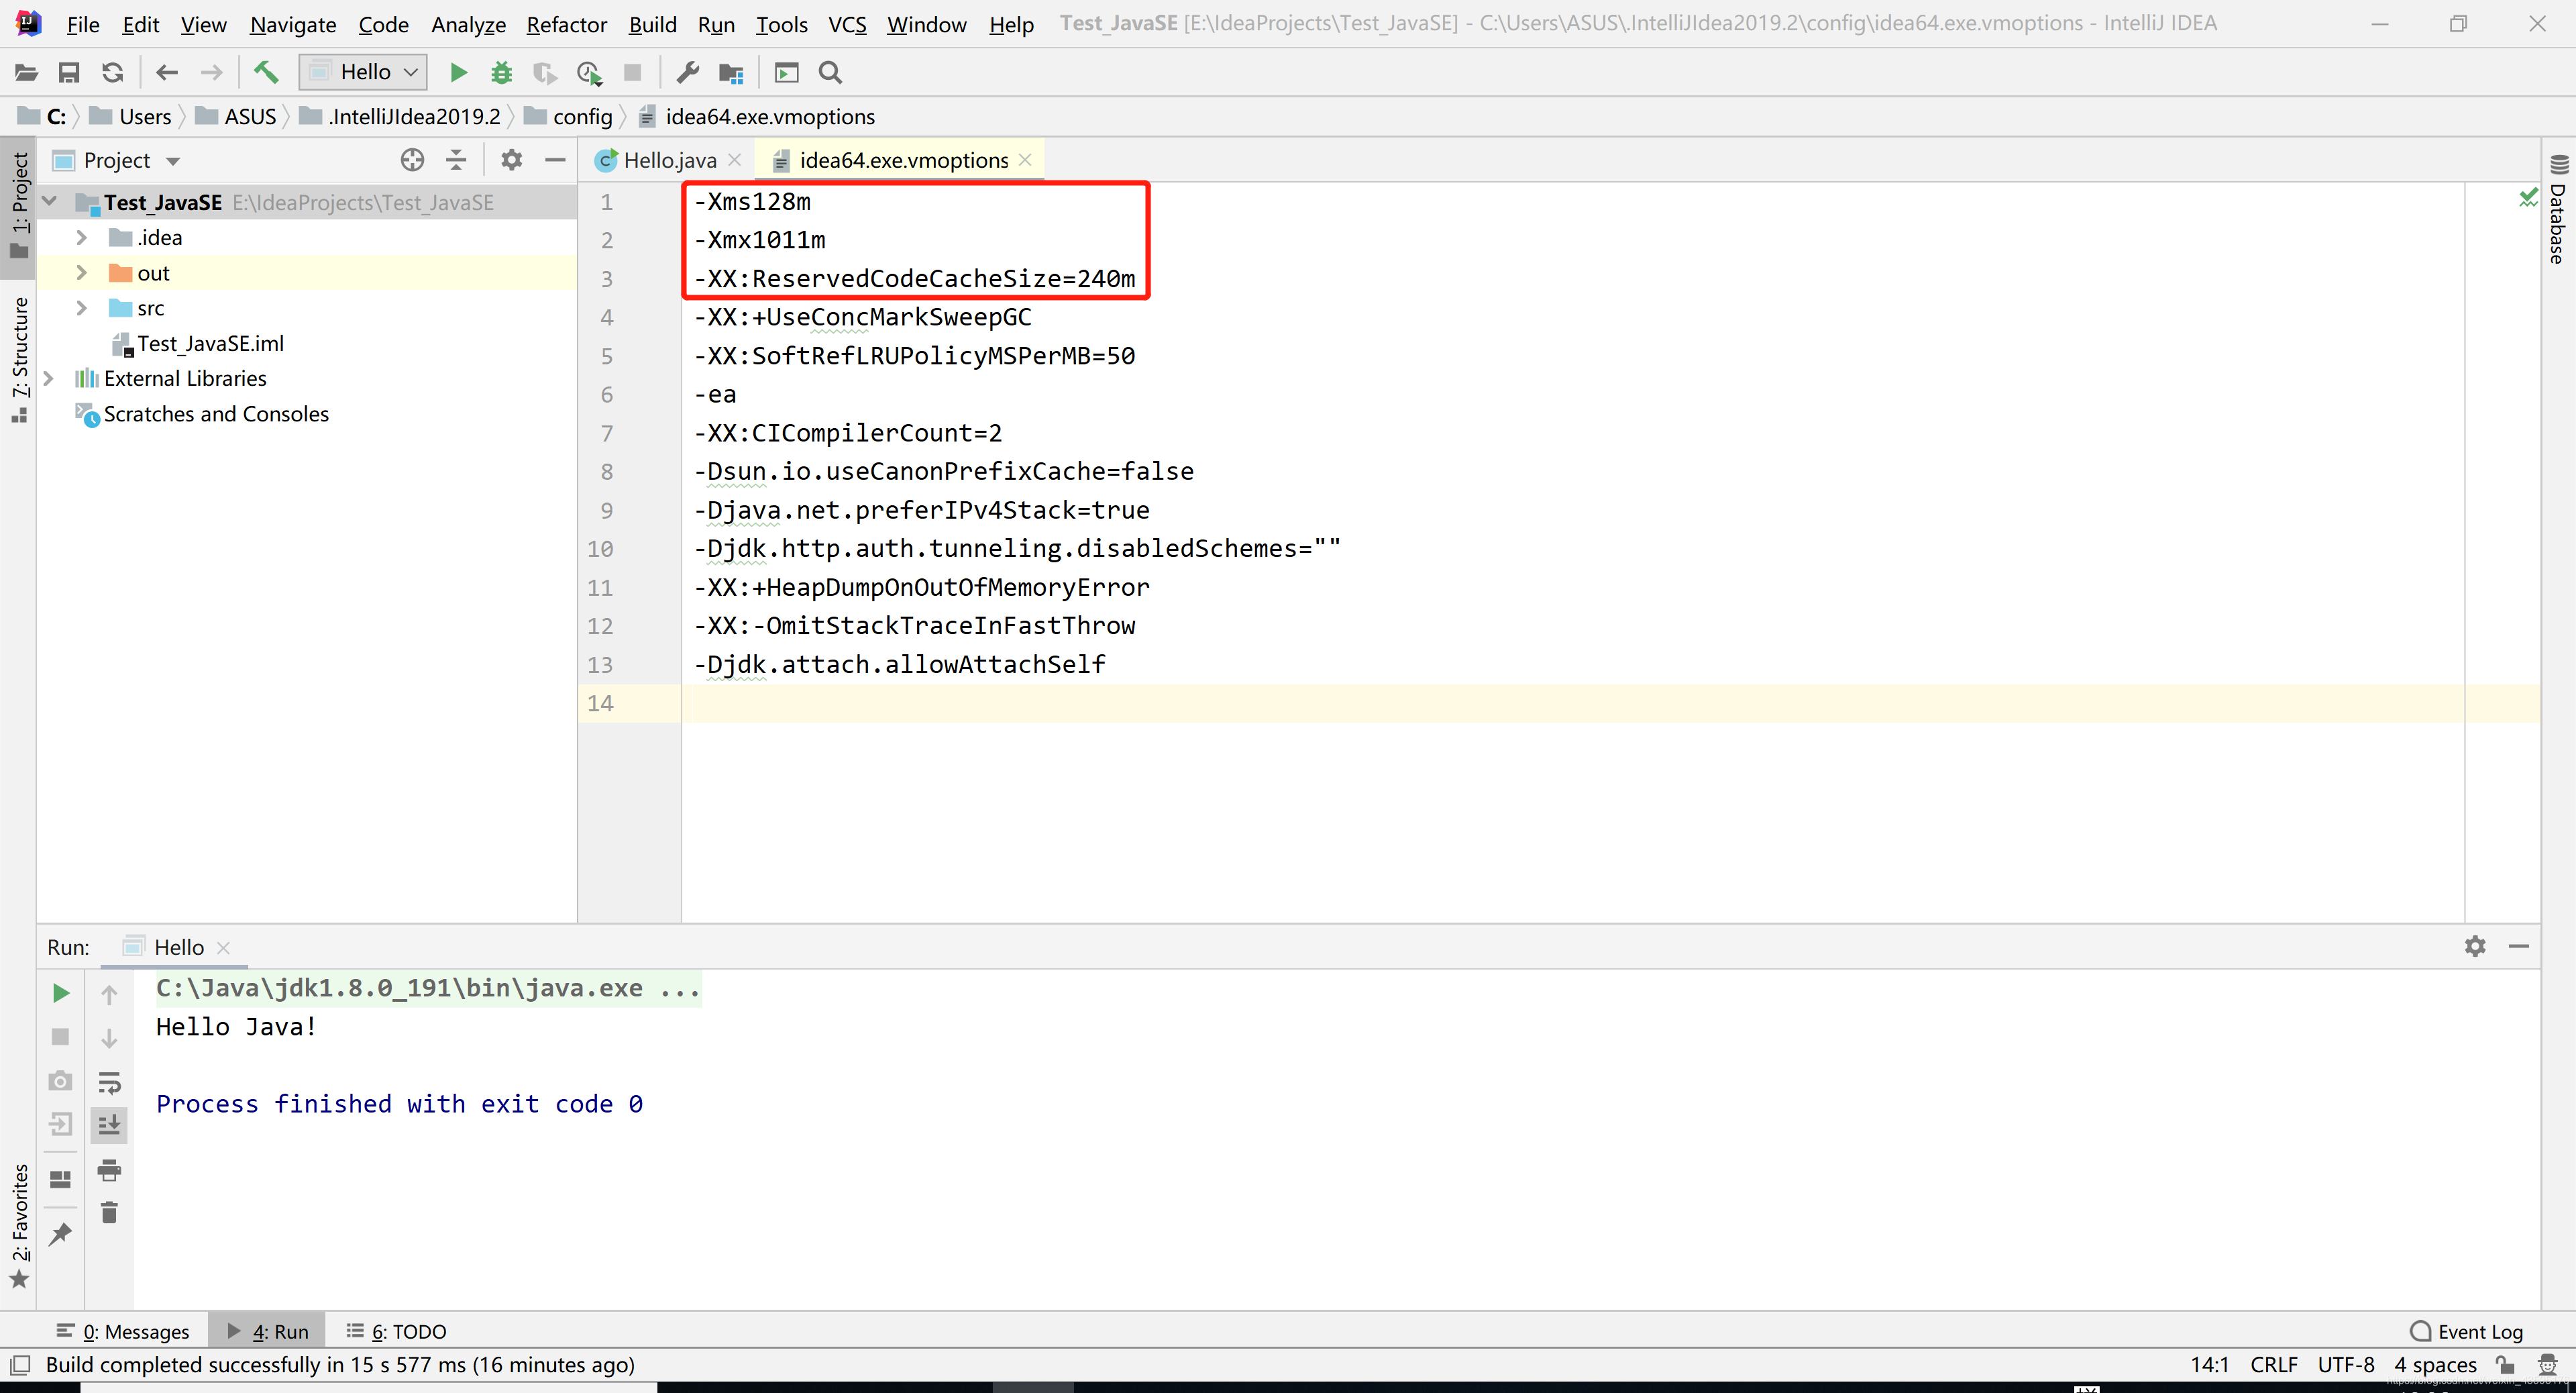Click 4 spaces indent setting

pyautogui.click(x=2435, y=1365)
